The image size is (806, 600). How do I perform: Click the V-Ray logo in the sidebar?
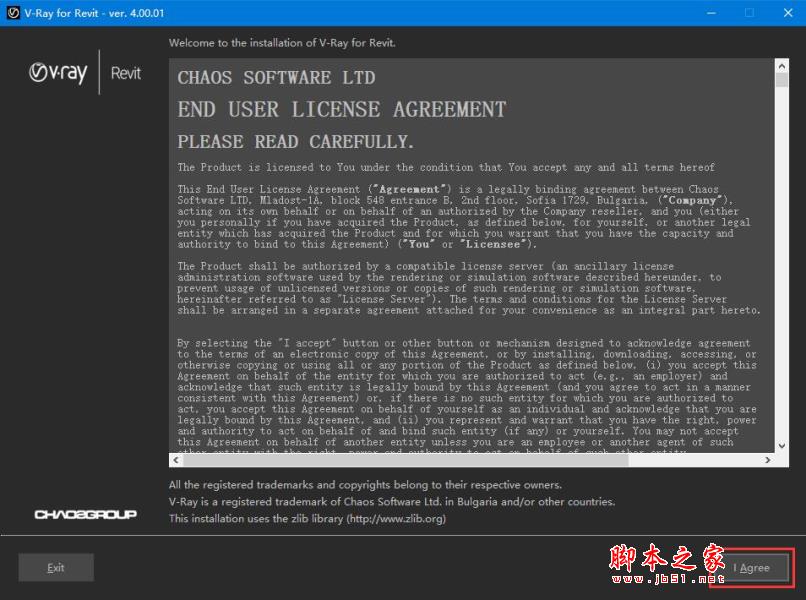coord(58,72)
